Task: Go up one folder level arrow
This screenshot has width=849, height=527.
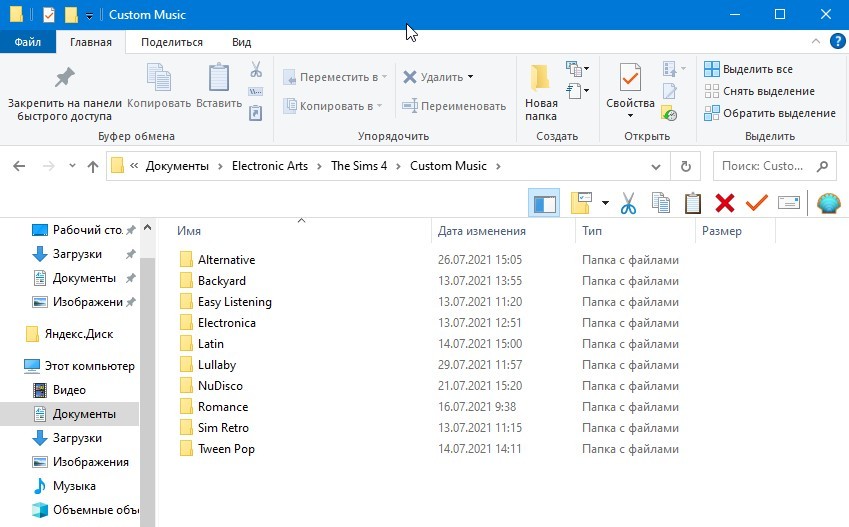Action: (x=93, y=166)
